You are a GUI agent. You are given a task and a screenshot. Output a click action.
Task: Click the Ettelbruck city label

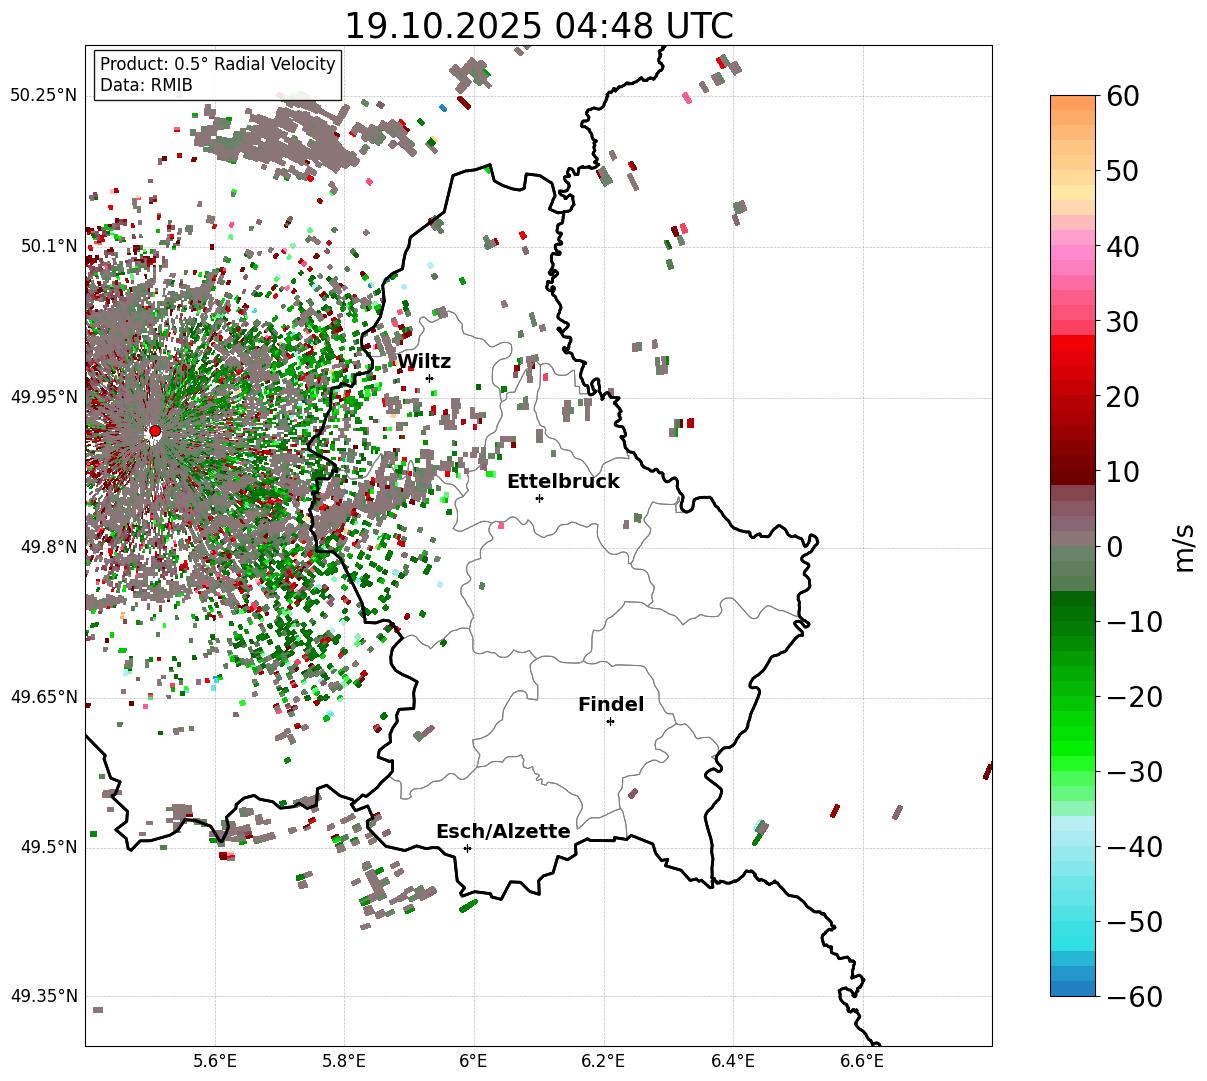563,482
